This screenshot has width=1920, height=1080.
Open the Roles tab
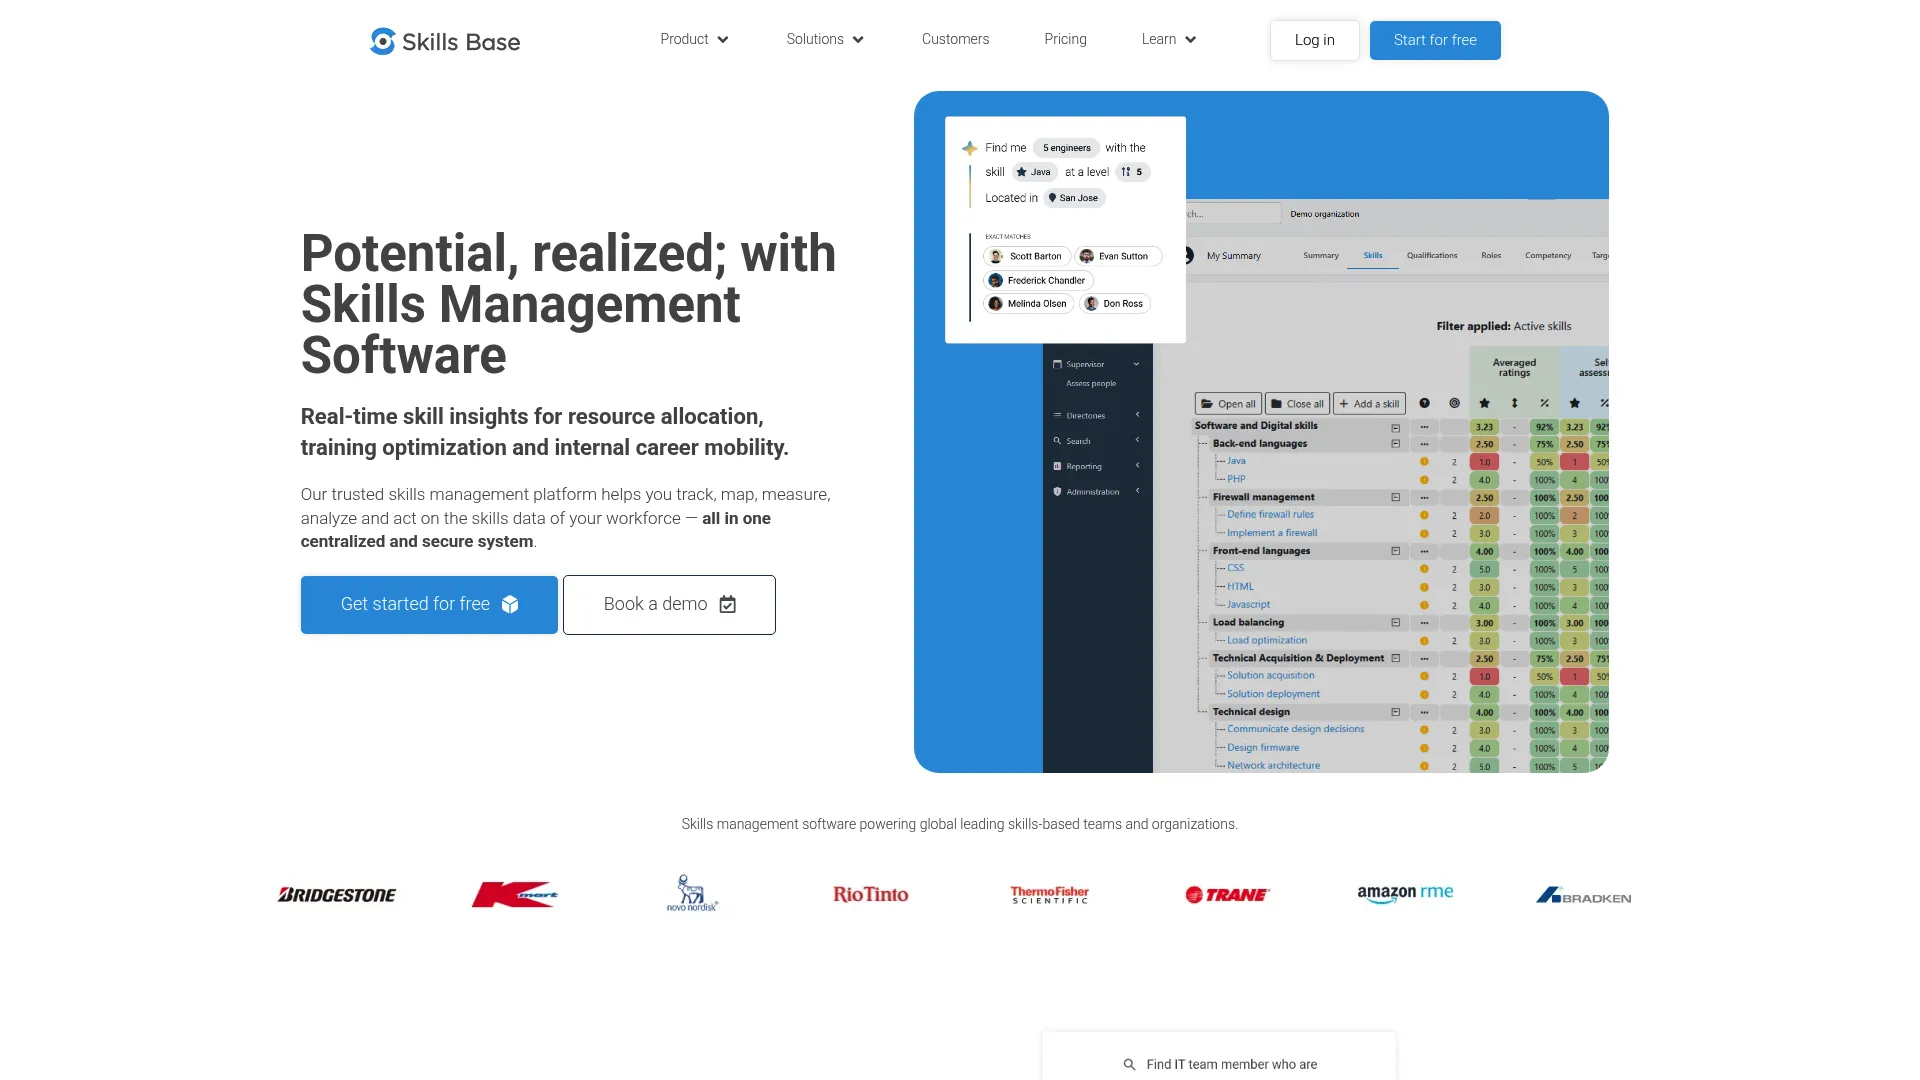pos(1491,256)
